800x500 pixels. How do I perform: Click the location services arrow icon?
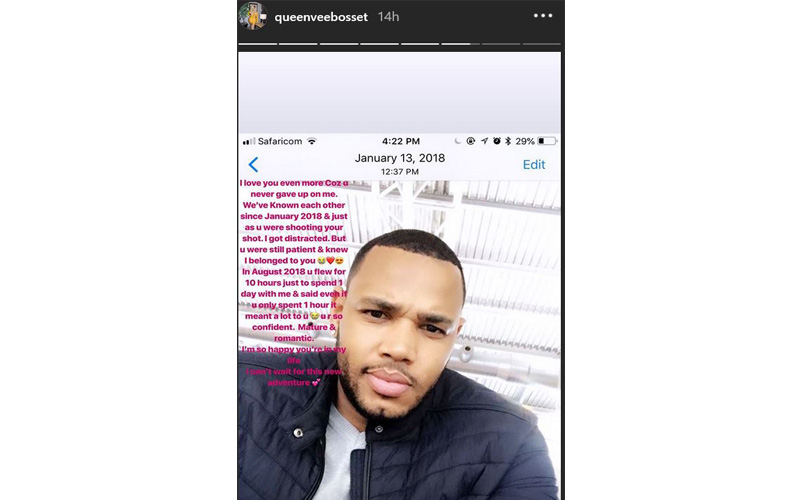point(484,141)
